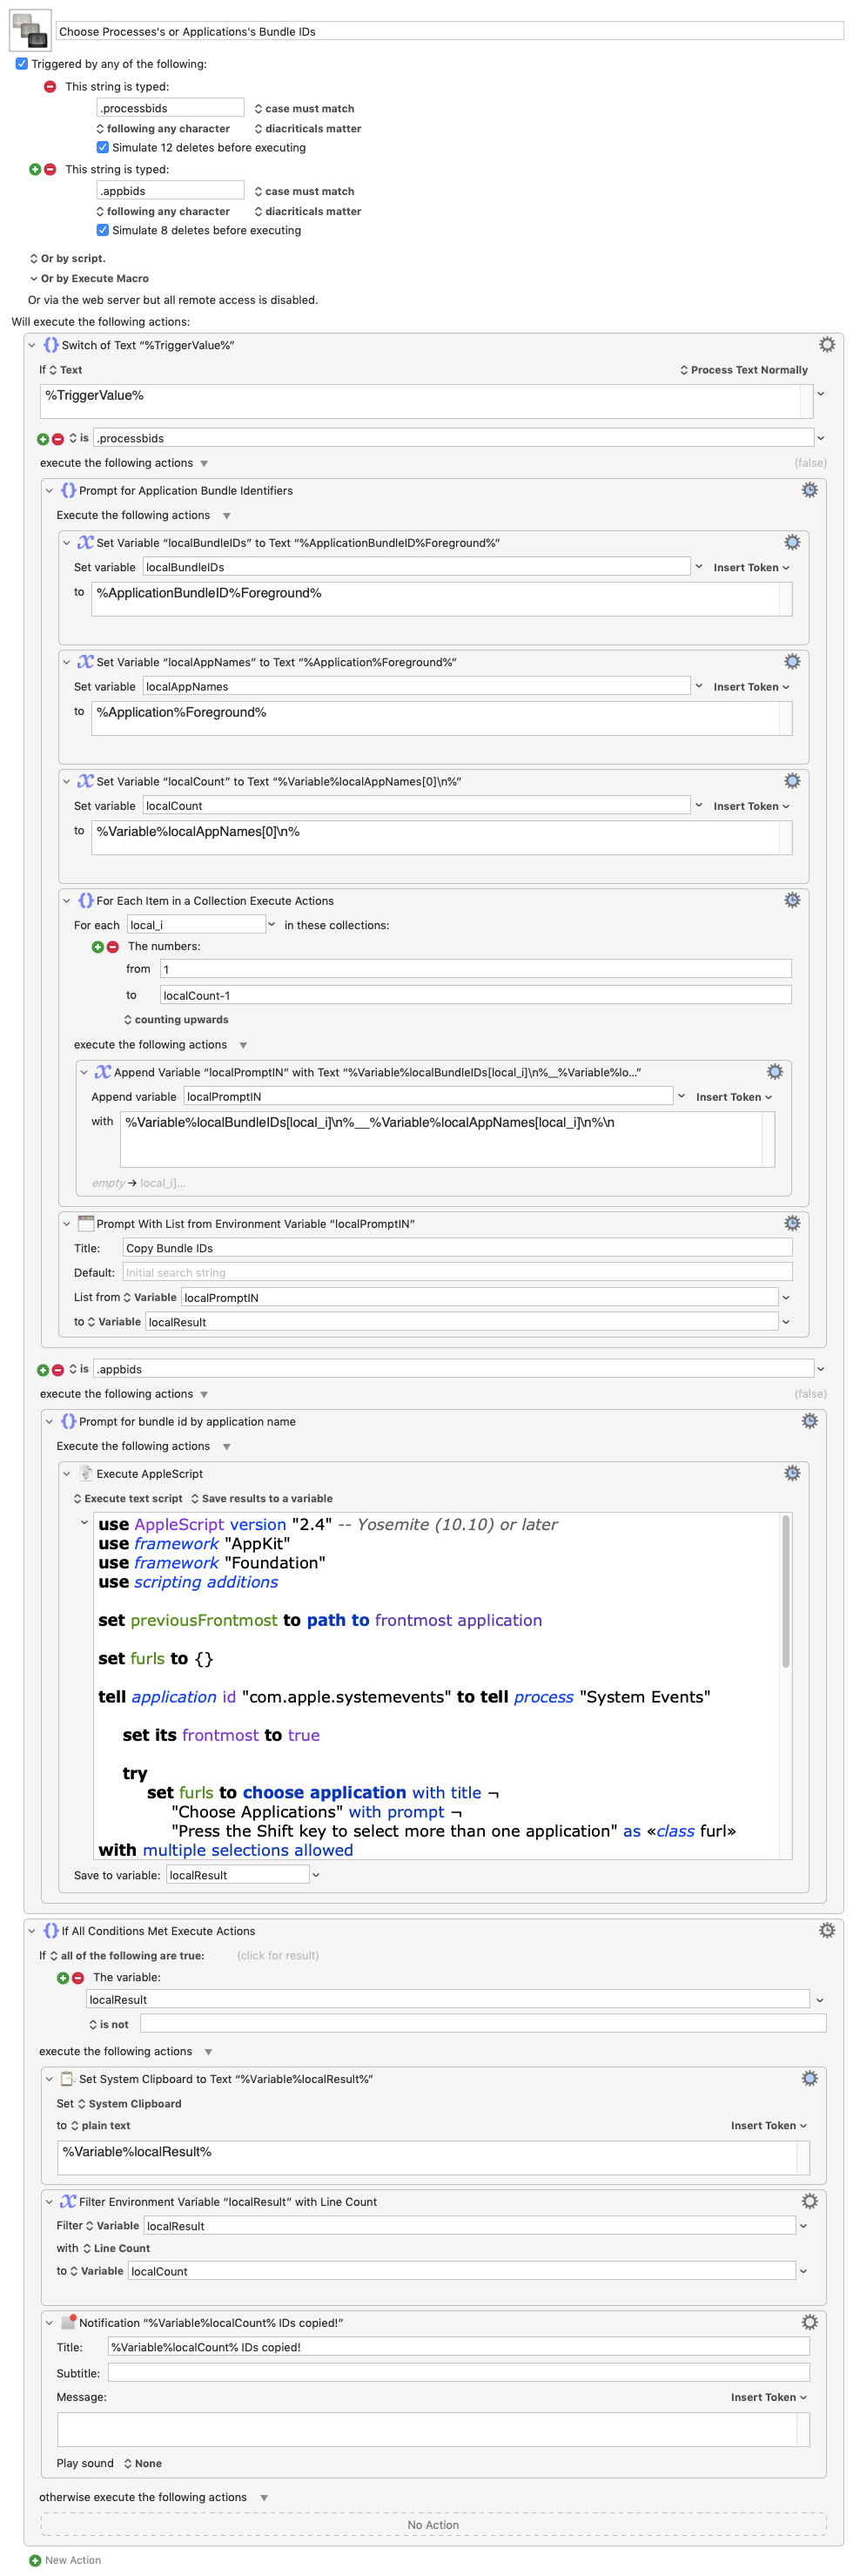Click the macro icon beside the name field
This screenshot has height=2576, width=853.
click(29, 30)
